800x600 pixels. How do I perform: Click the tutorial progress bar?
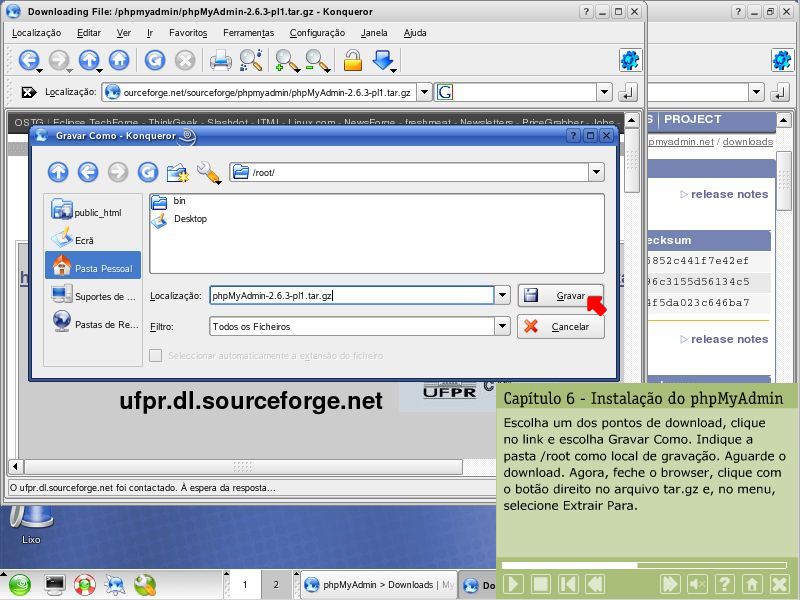(x=646, y=565)
